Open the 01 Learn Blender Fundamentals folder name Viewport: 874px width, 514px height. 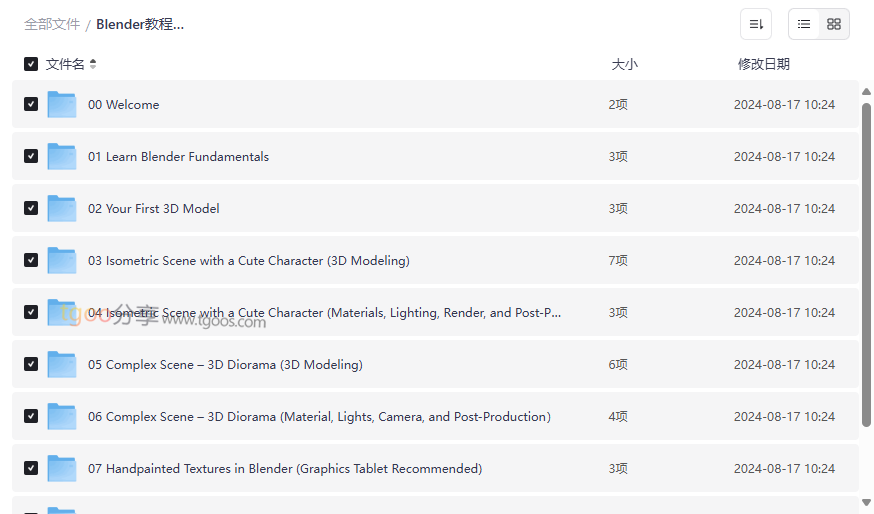click(x=178, y=157)
